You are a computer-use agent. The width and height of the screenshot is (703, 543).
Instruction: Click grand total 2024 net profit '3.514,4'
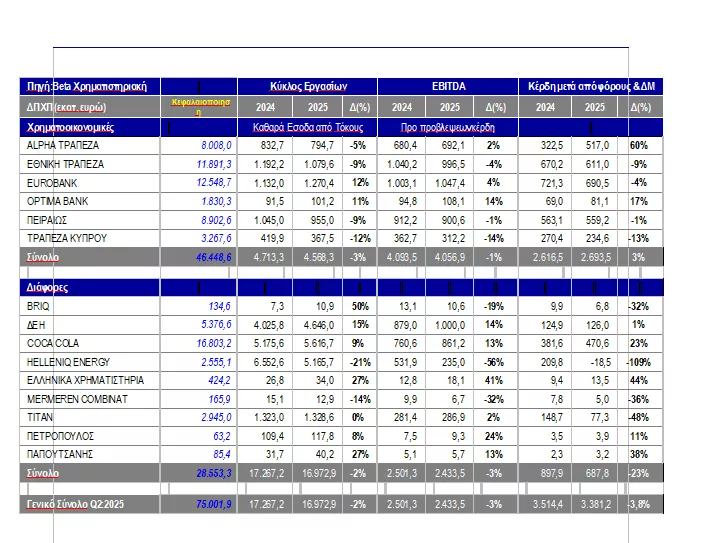pyautogui.click(x=548, y=504)
